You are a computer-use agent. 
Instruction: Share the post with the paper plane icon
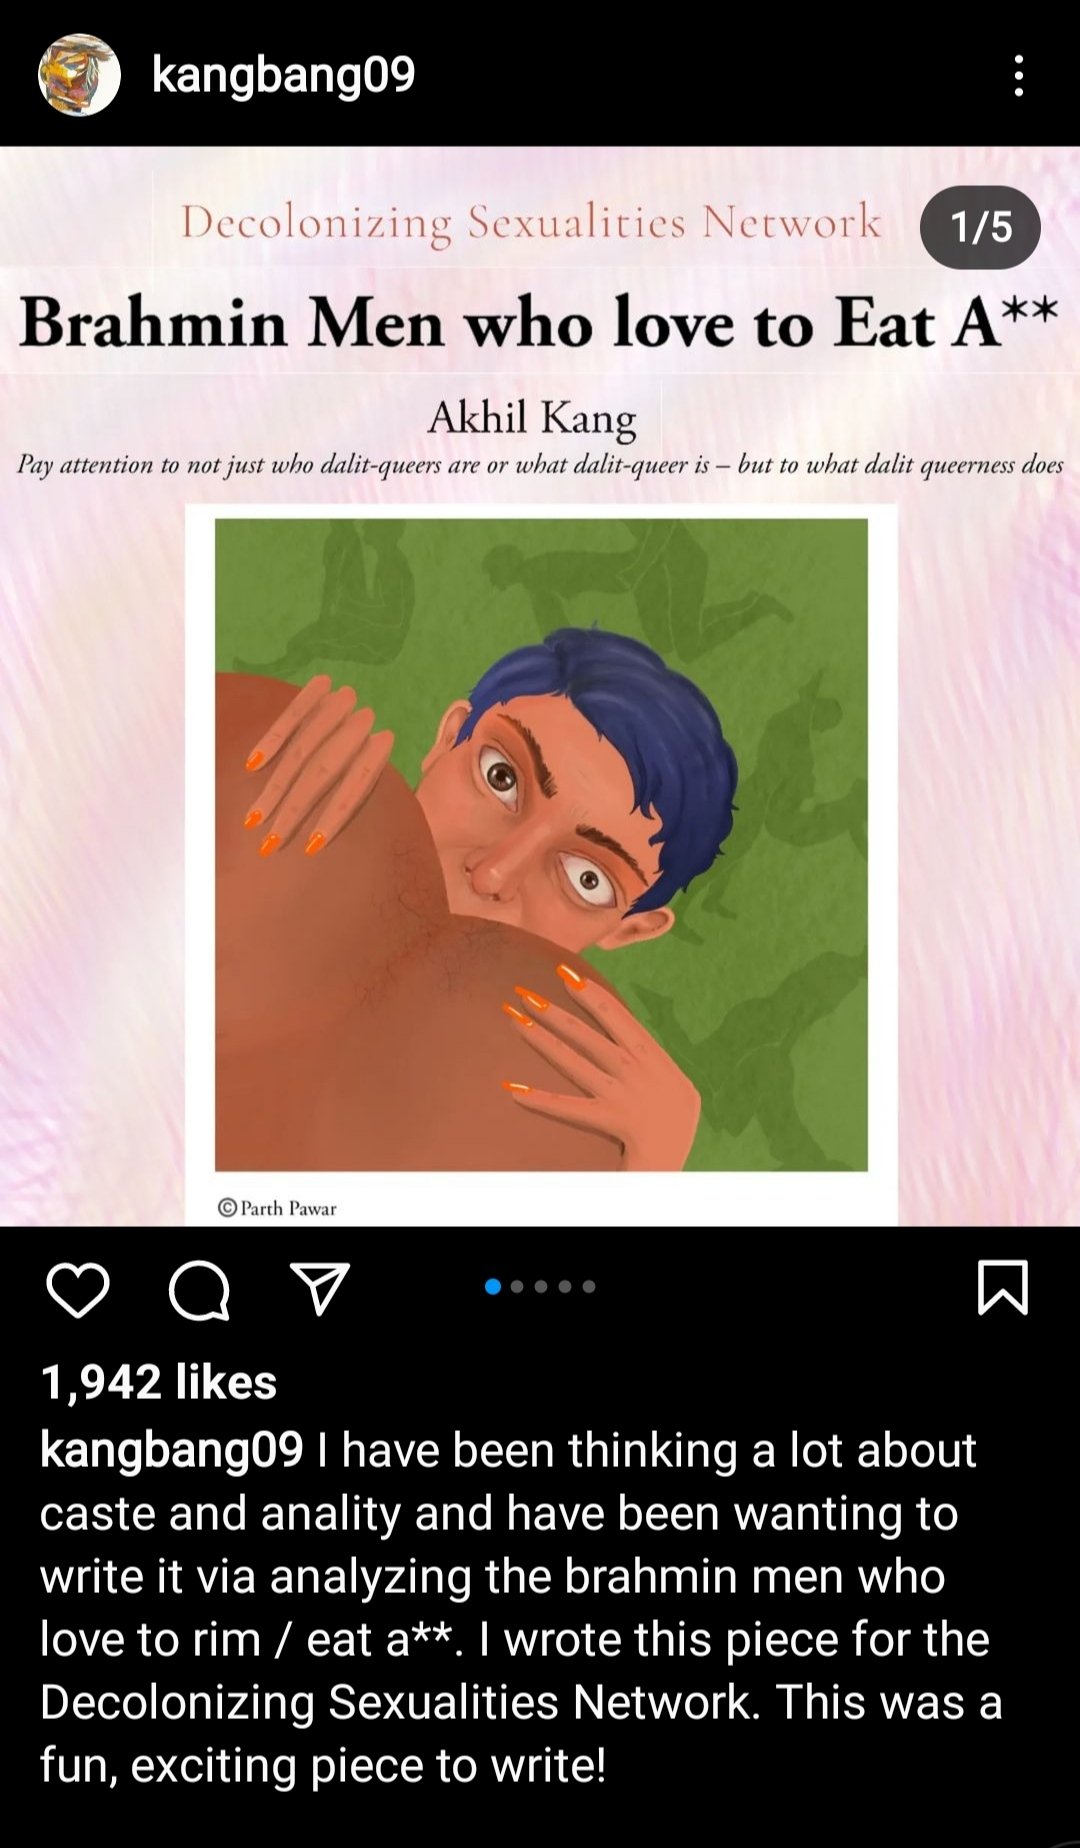(320, 1288)
